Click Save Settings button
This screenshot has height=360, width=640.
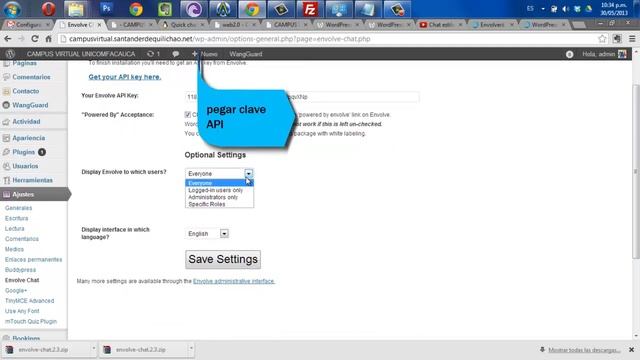(x=223, y=260)
